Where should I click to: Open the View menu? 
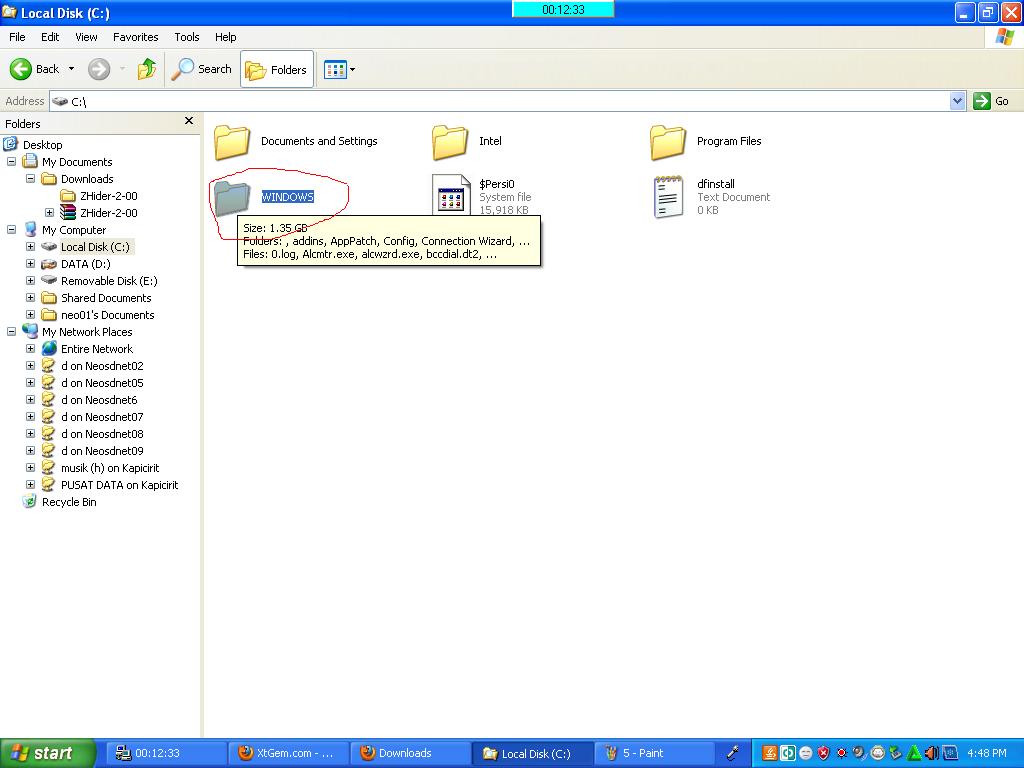click(86, 37)
